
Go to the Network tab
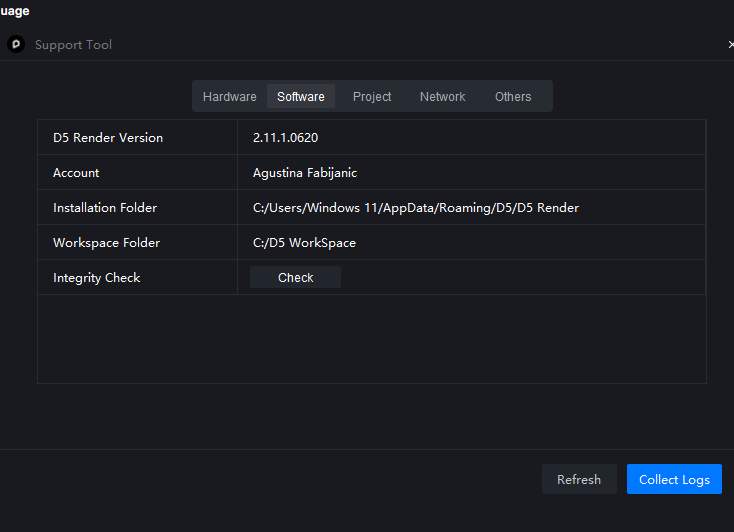click(442, 97)
